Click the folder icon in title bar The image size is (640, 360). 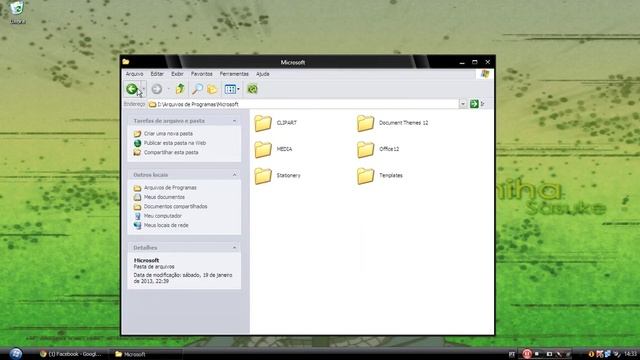pyautogui.click(x=126, y=62)
